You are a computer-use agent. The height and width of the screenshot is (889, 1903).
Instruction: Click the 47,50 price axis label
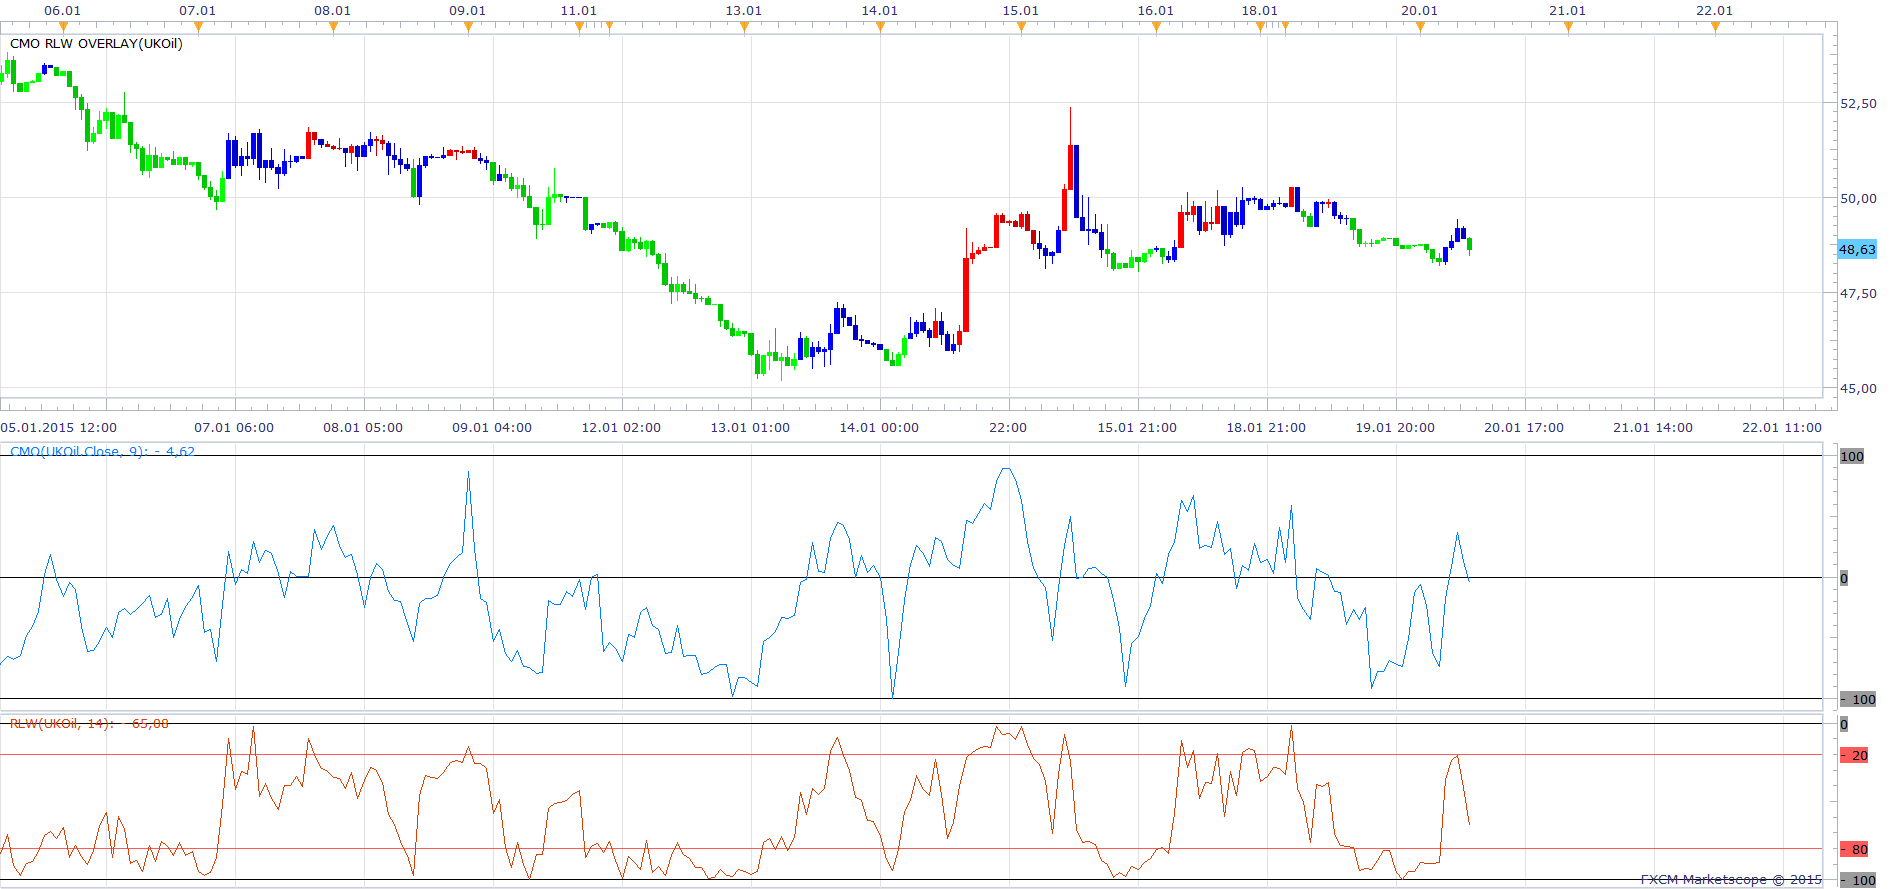point(1858,293)
